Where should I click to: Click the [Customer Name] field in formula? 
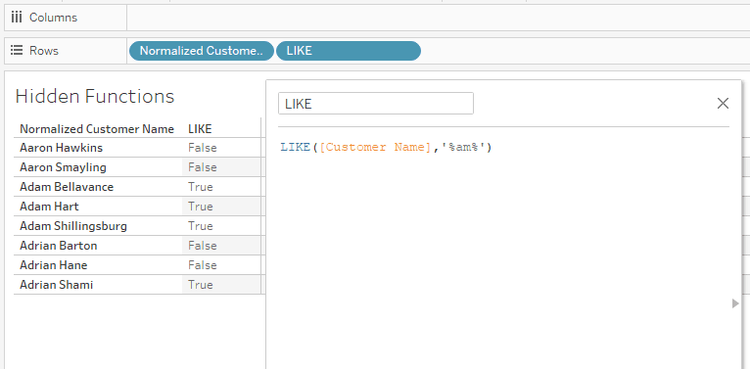coord(375,147)
